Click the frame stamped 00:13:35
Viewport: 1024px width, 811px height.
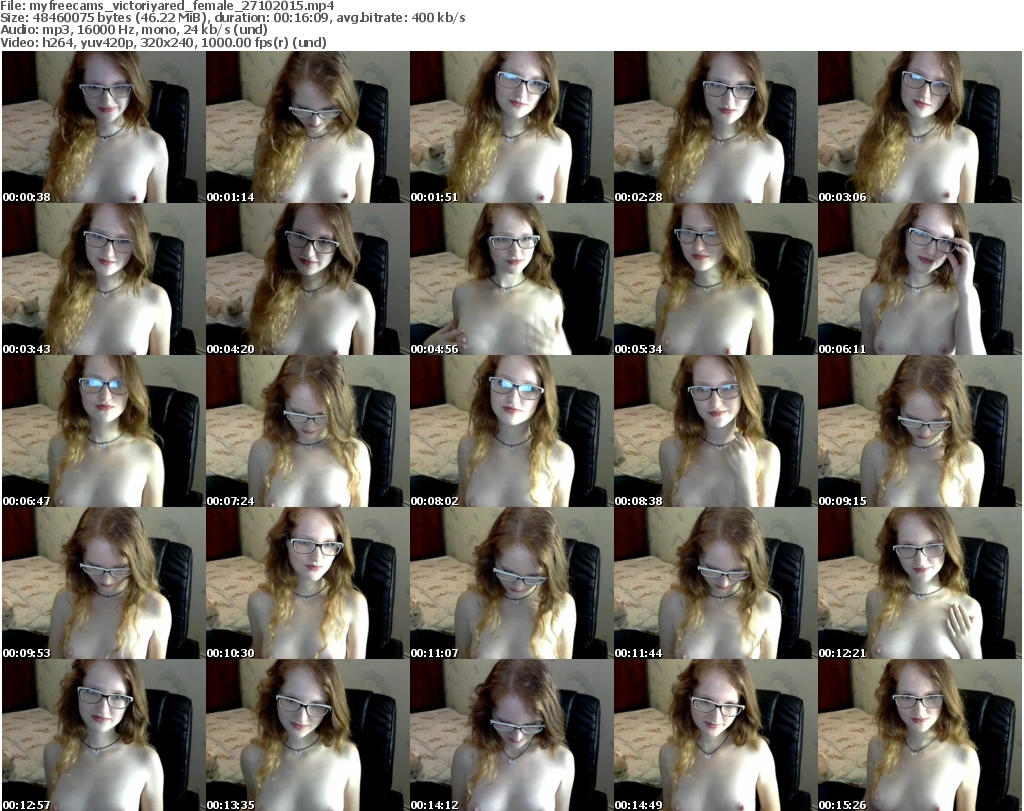coord(308,735)
